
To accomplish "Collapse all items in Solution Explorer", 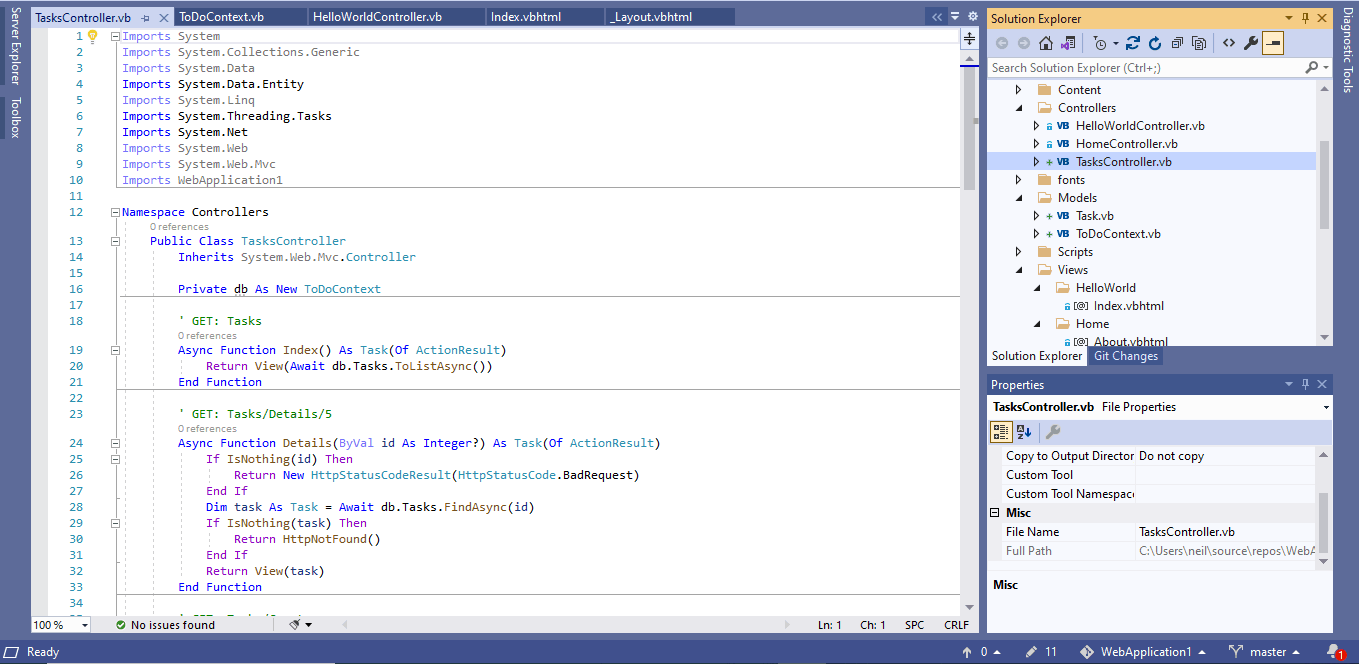I will [1177, 42].
